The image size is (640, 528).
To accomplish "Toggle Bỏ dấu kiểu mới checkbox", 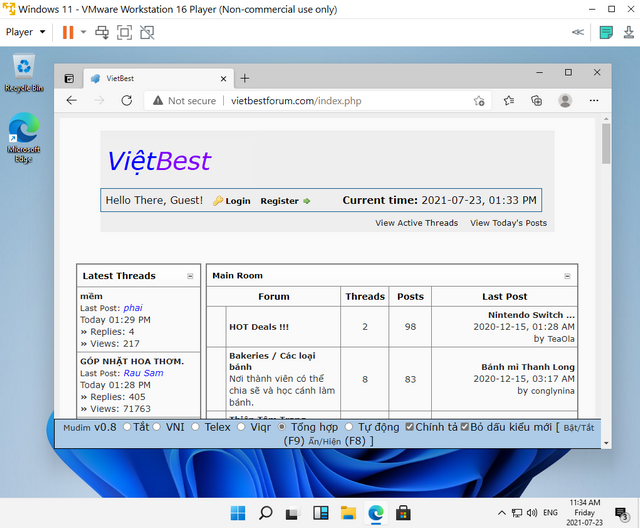I will 465,427.
